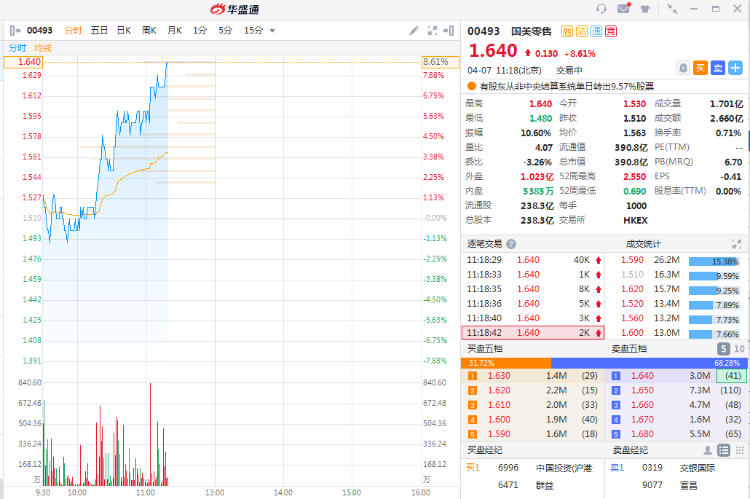
Task: Switch chart to 日K daily candlestick tab
Action: pos(124,31)
